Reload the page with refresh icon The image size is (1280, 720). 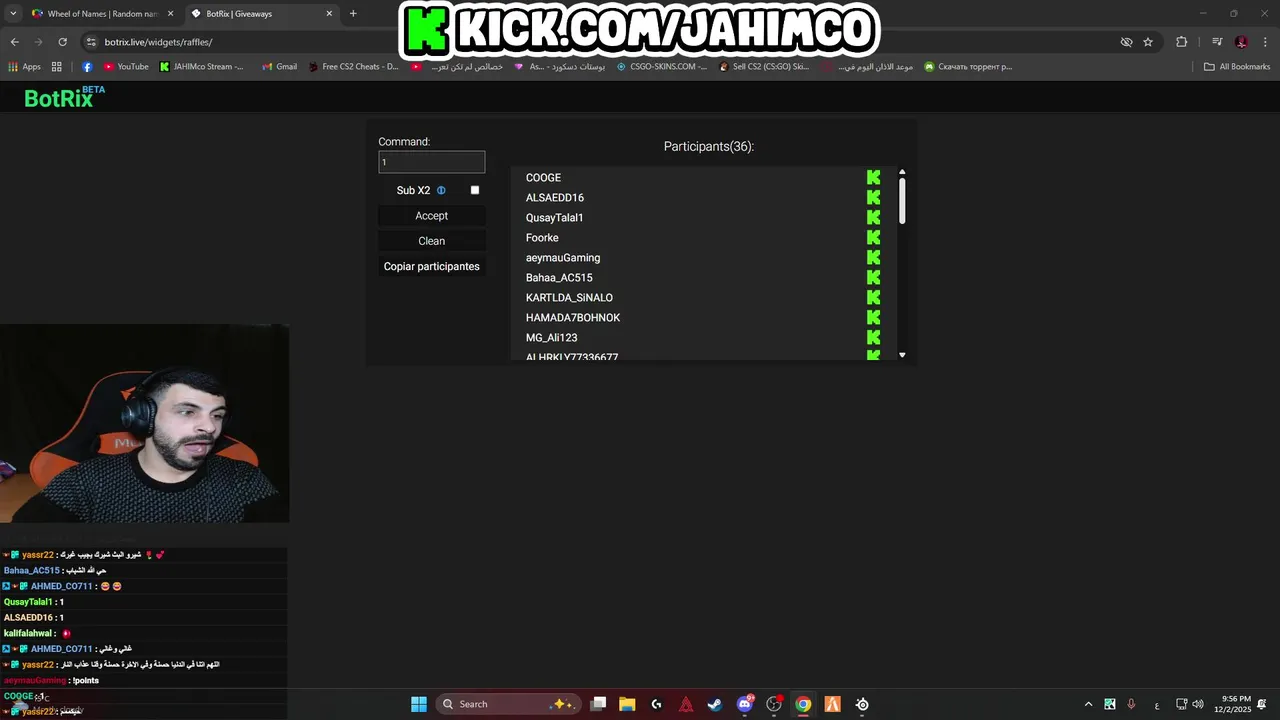click(x=62, y=42)
